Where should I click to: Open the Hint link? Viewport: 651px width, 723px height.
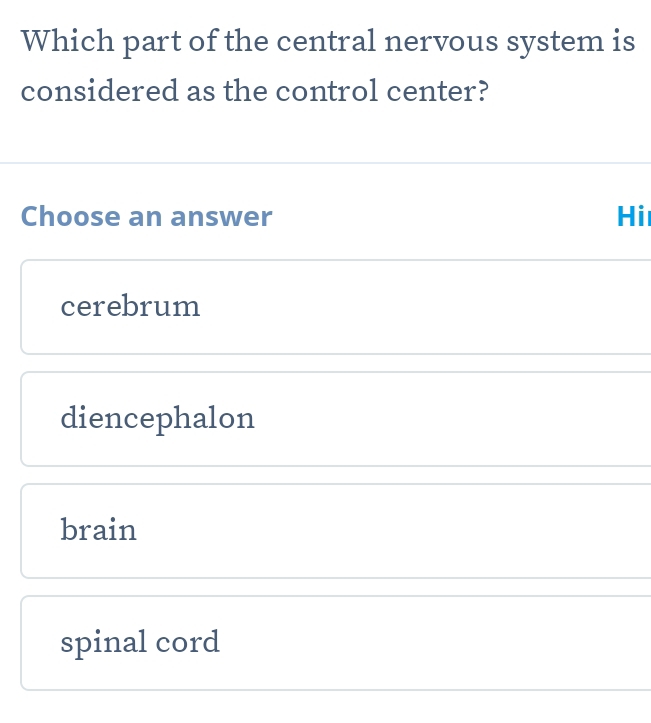[x=633, y=216]
